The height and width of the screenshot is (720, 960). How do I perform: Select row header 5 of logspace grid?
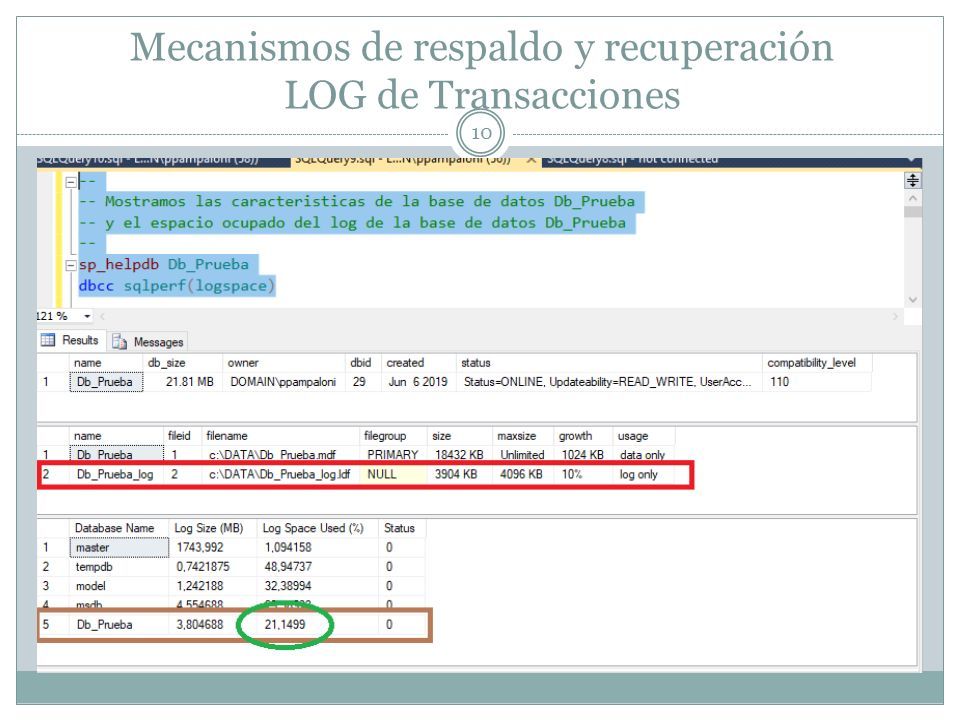coord(53,625)
